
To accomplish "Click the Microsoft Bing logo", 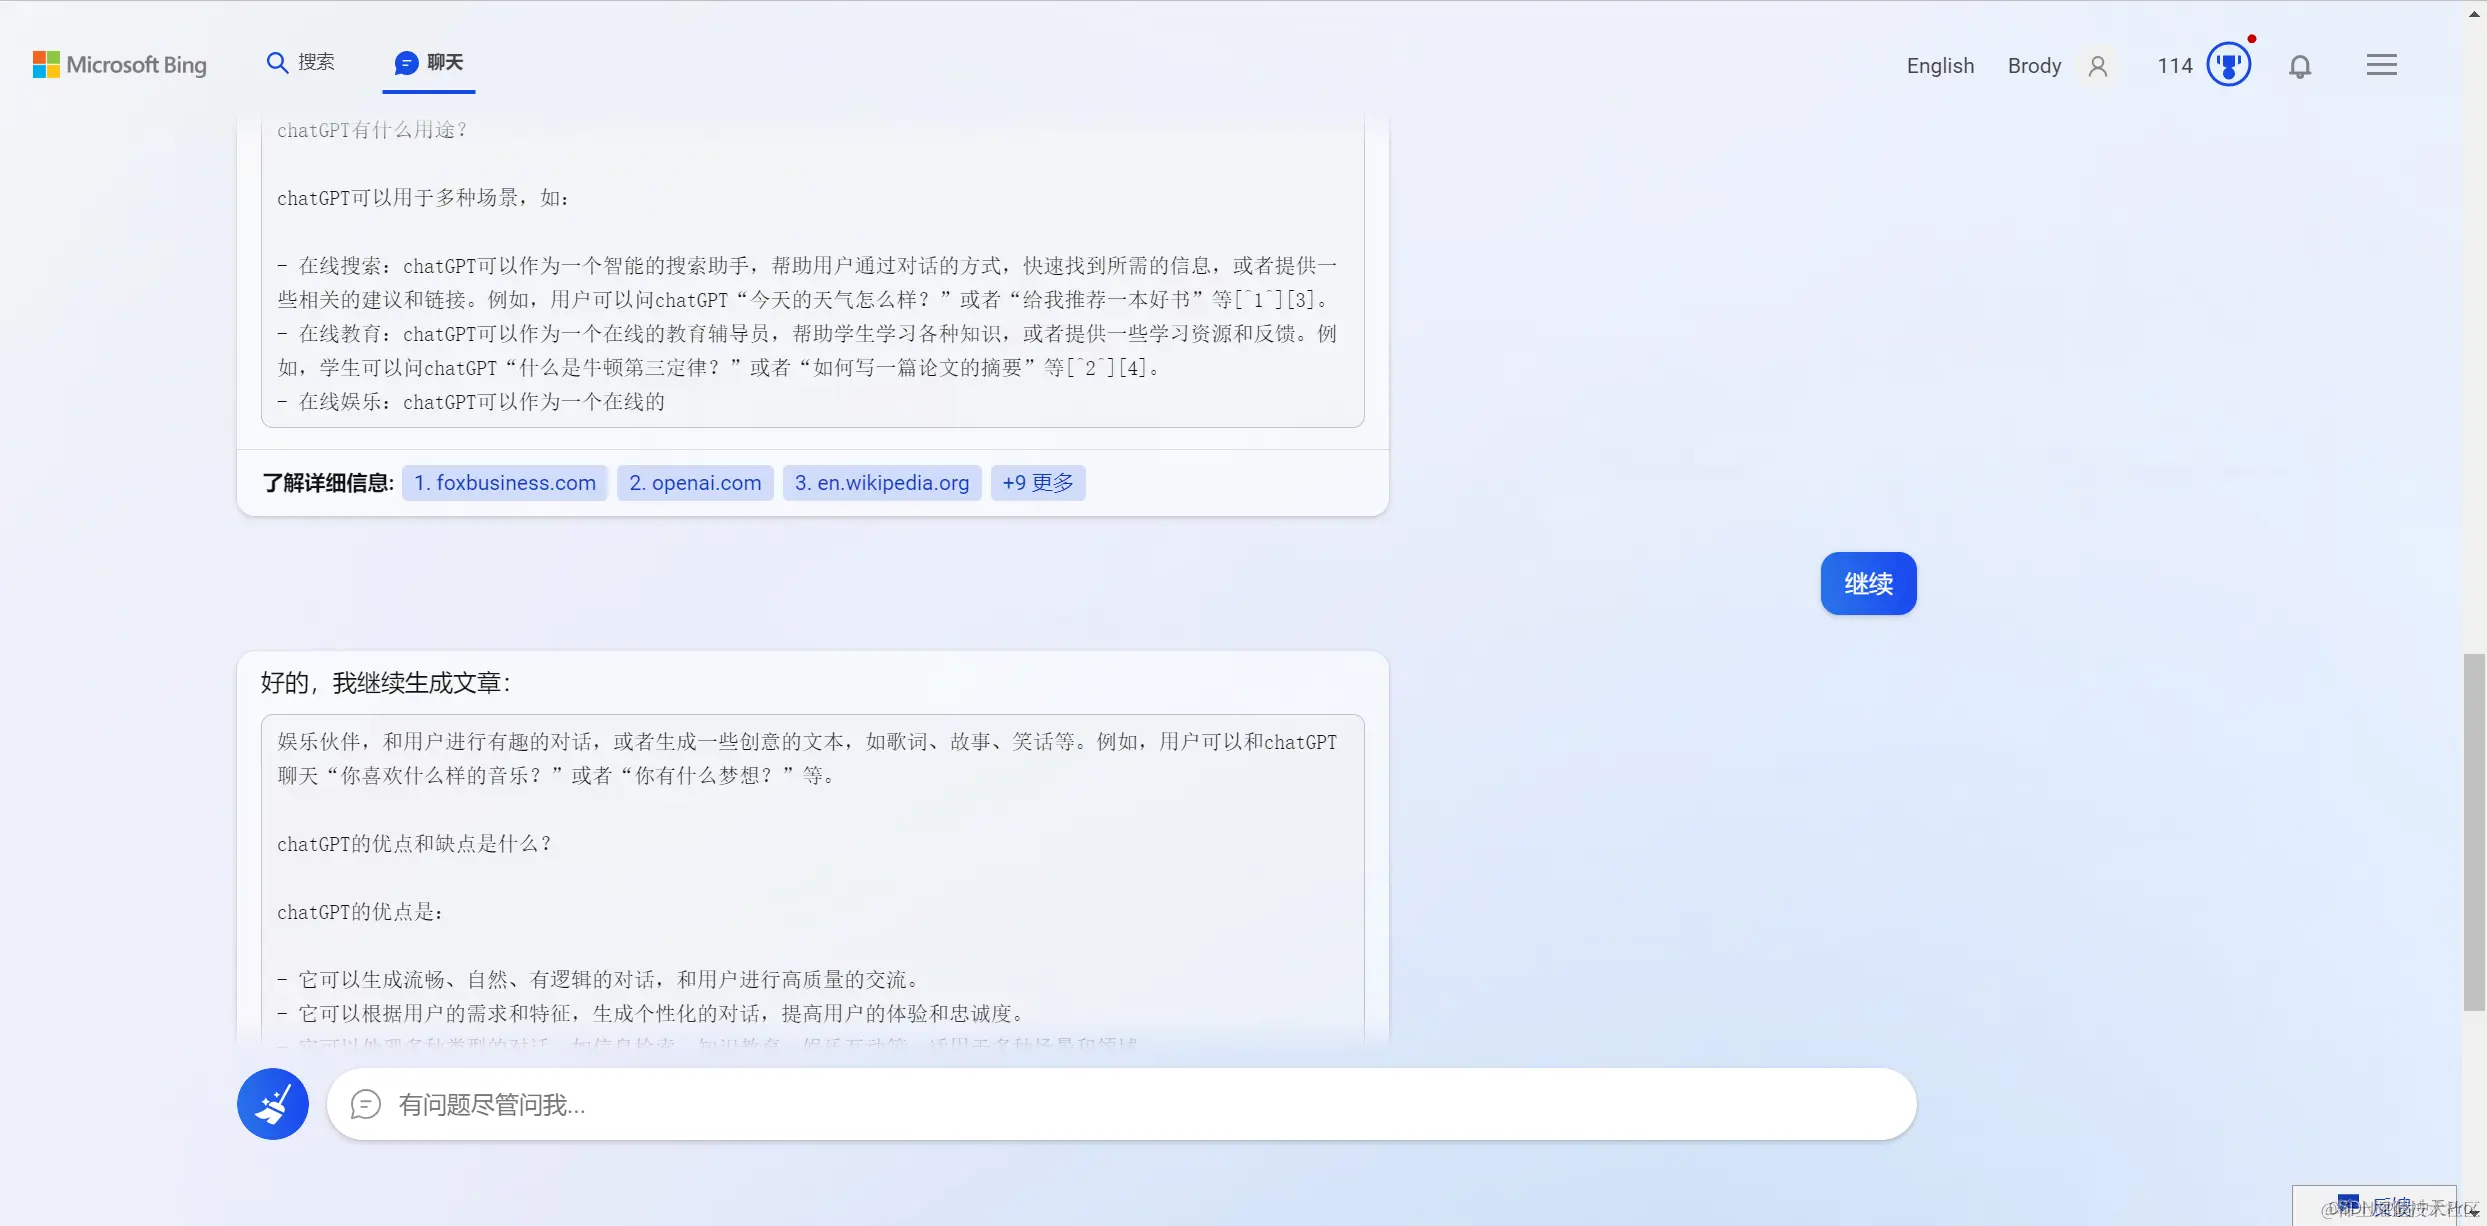I will coord(119,64).
